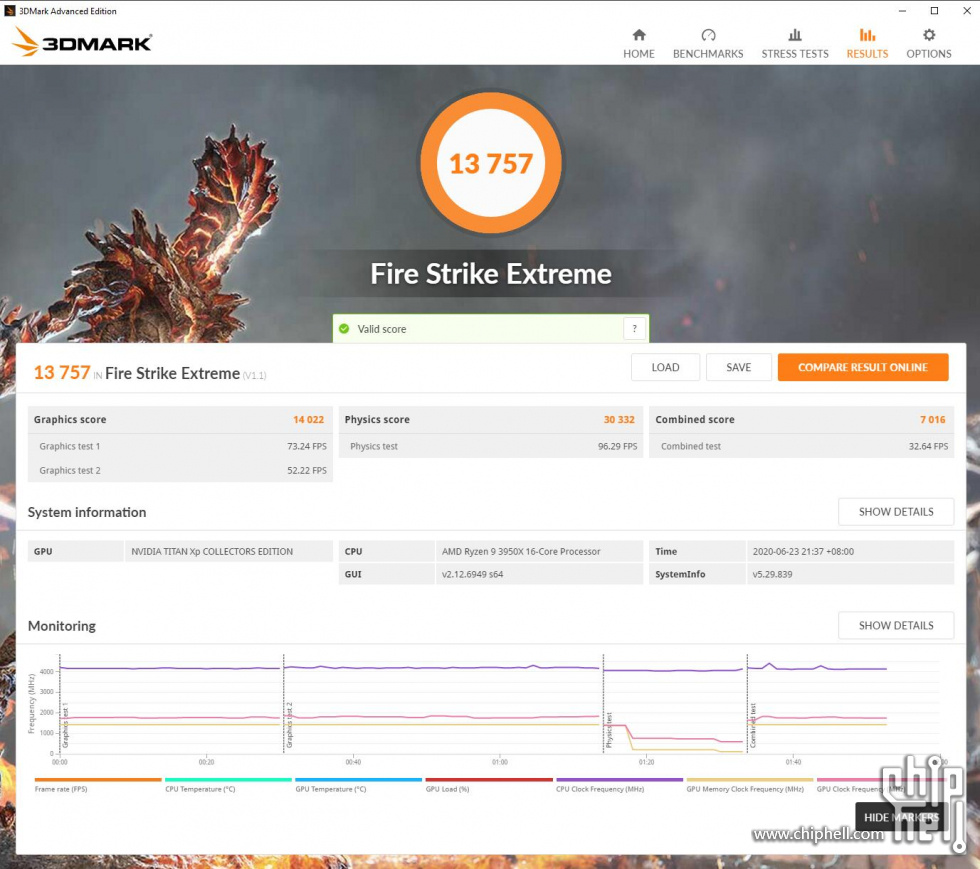Click the Fire Strike Extreme title heading

[x=491, y=274]
